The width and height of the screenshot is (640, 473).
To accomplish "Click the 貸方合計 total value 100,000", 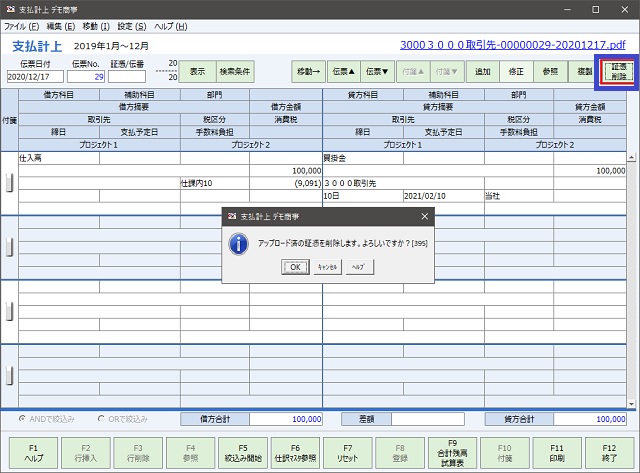I will tap(590, 419).
